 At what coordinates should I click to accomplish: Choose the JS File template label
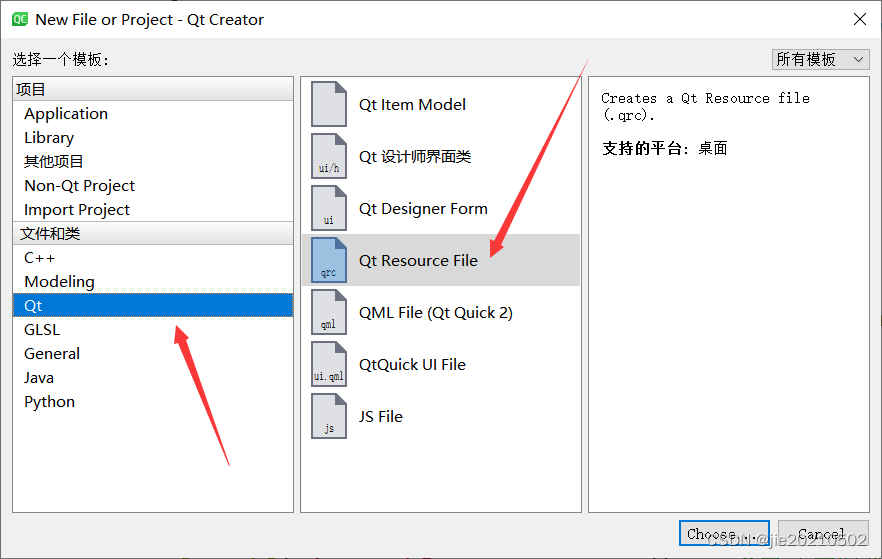point(381,417)
